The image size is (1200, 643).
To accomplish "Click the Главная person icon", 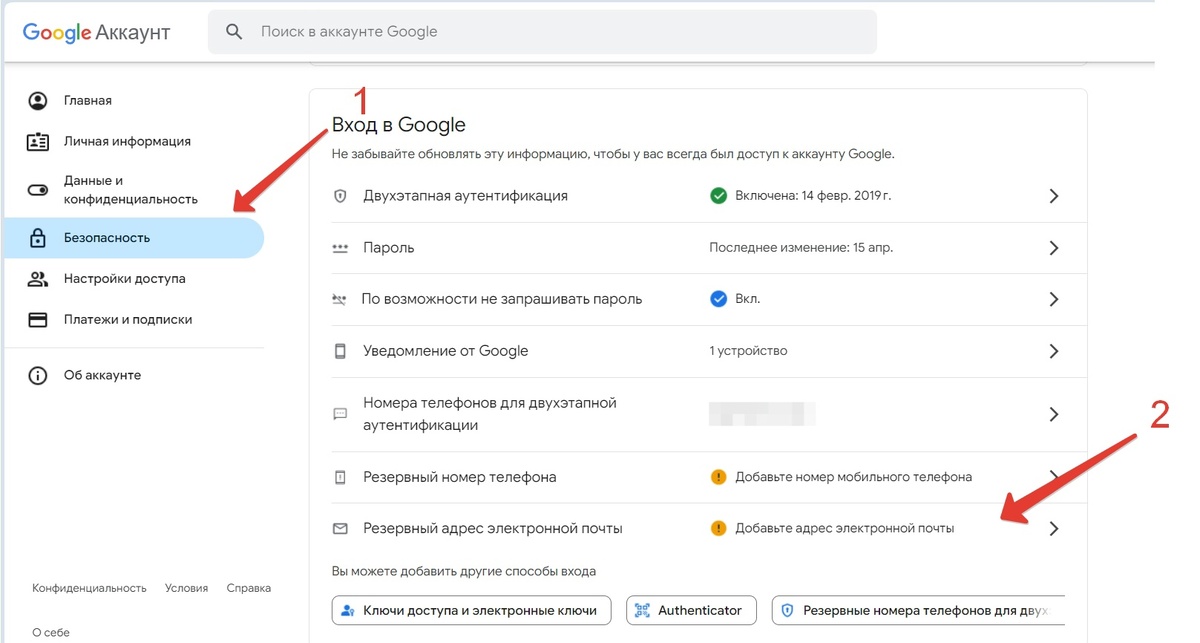I will [x=38, y=101].
